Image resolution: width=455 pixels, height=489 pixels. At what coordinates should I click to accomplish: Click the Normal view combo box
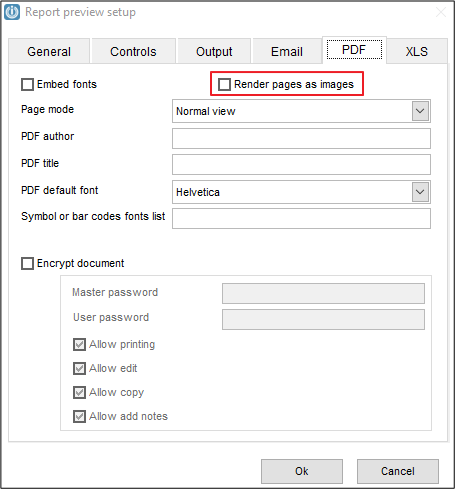point(301,111)
